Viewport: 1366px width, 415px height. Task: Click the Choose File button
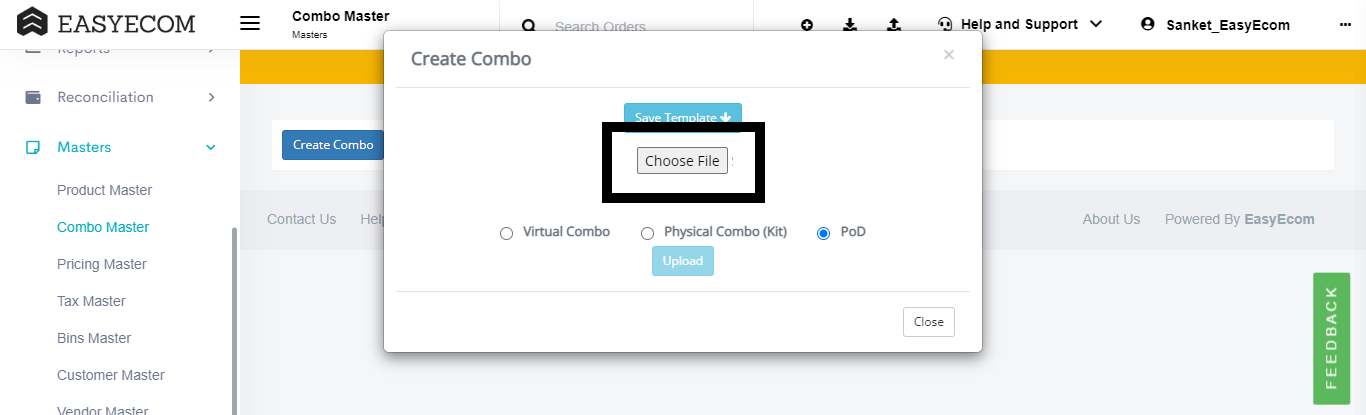682,161
